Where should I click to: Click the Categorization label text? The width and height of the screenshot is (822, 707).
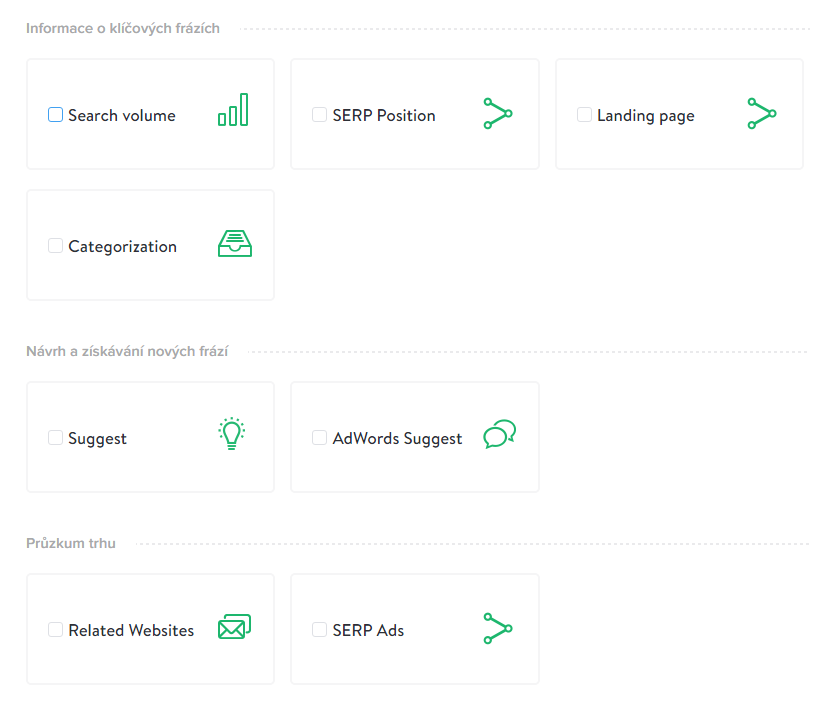point(123,247)
